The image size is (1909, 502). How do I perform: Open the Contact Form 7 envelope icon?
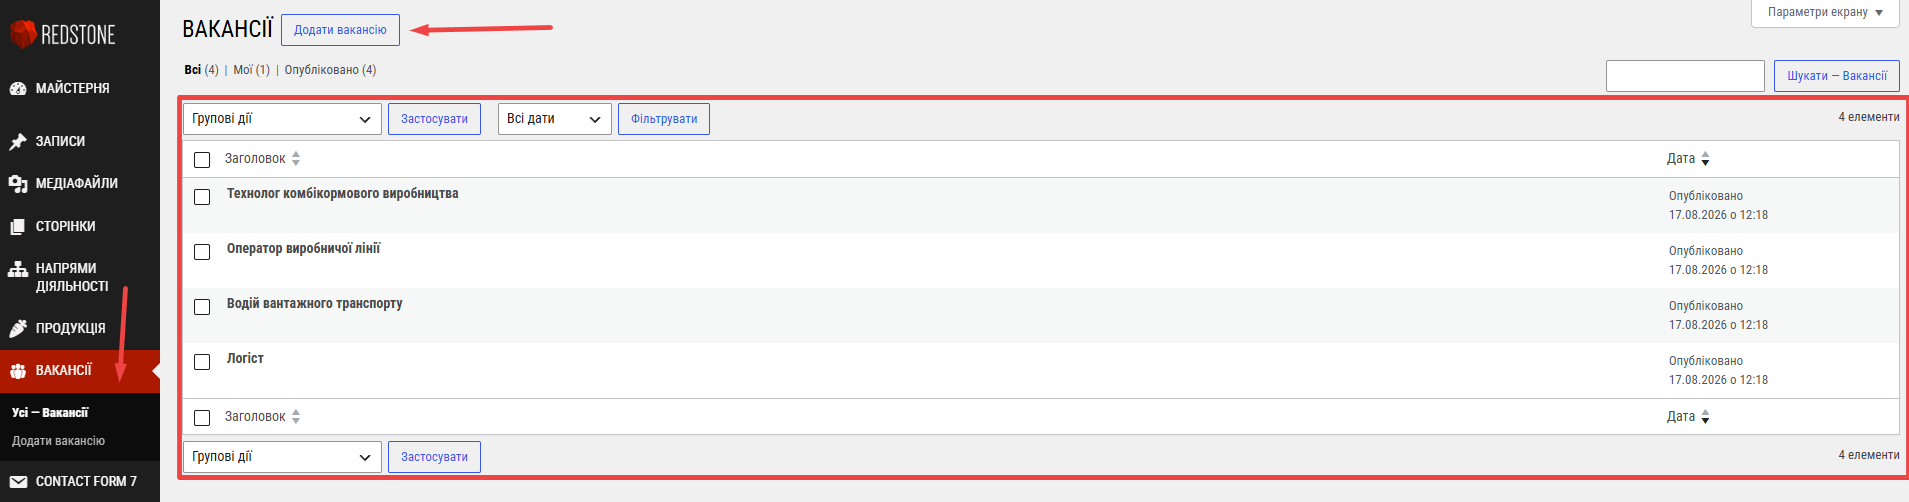coord(18,481)
